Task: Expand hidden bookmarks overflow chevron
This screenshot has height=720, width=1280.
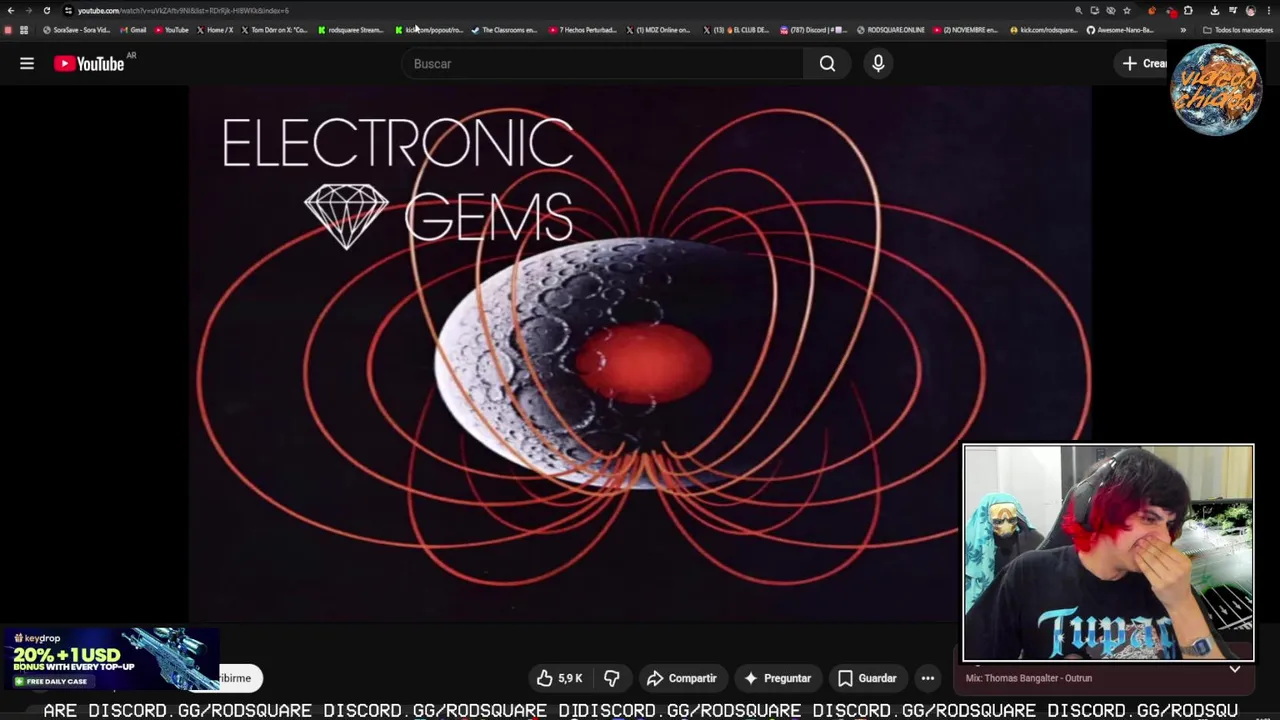Action: click(1183, 30)
